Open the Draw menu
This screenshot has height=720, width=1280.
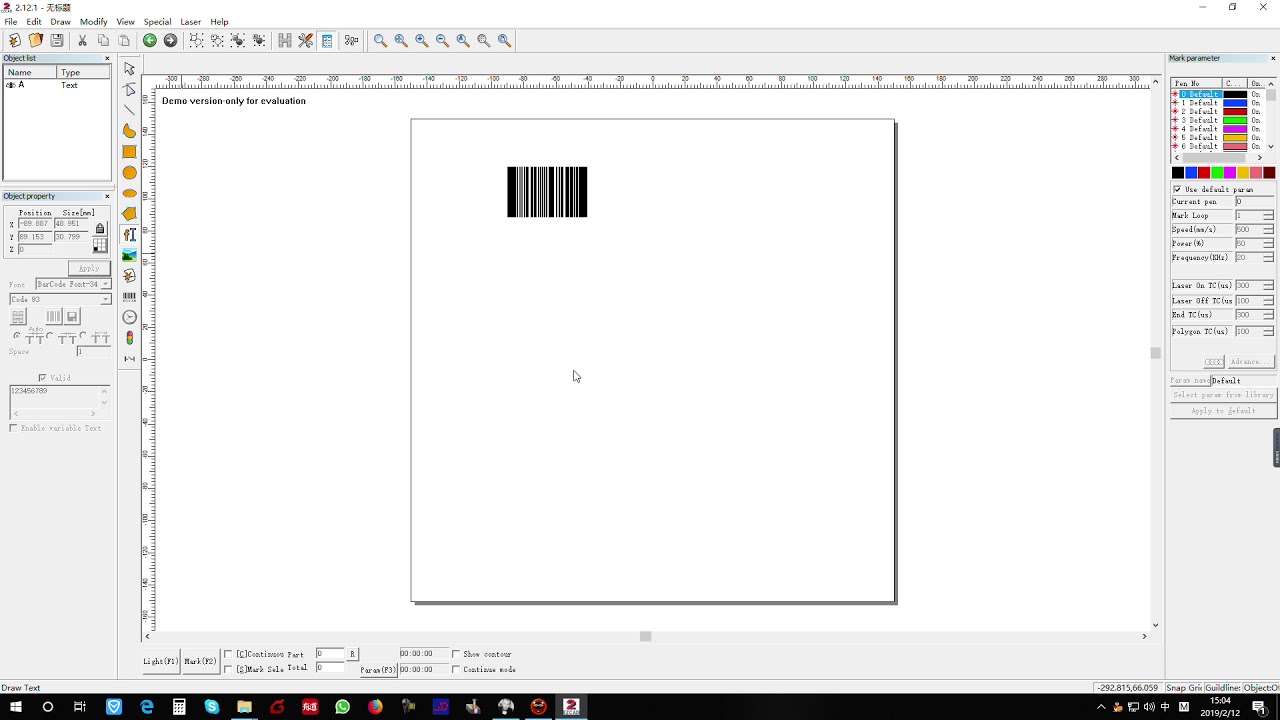tap(61, 21)
